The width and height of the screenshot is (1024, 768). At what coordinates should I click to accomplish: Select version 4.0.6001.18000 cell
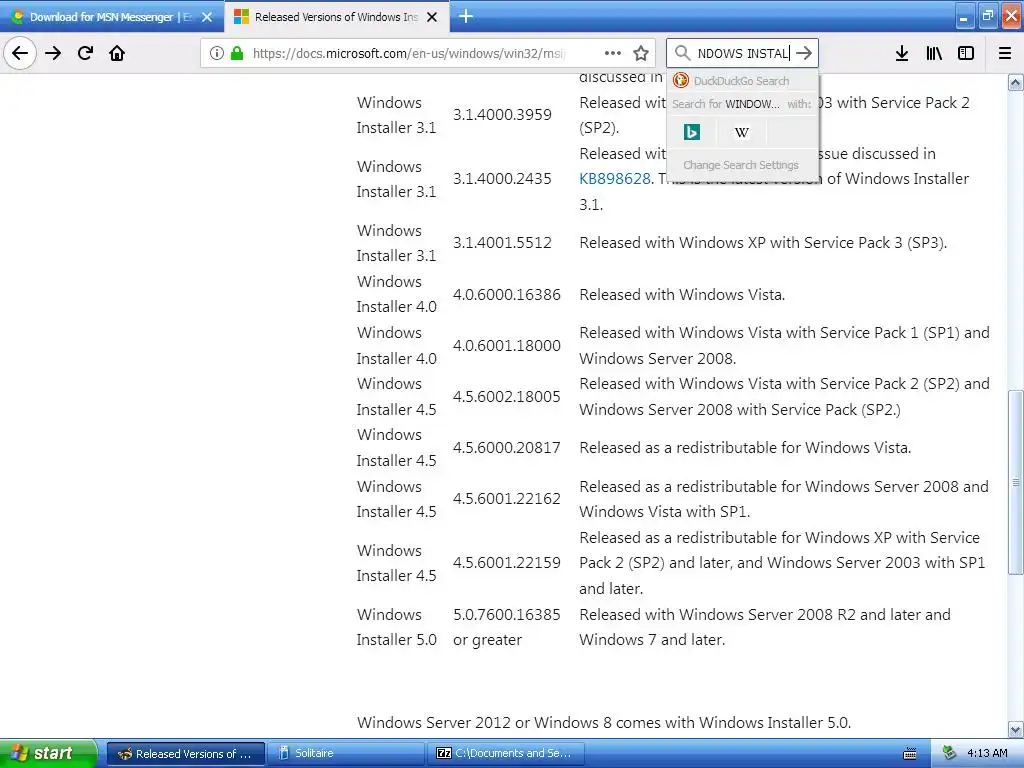tap(507, 345)
